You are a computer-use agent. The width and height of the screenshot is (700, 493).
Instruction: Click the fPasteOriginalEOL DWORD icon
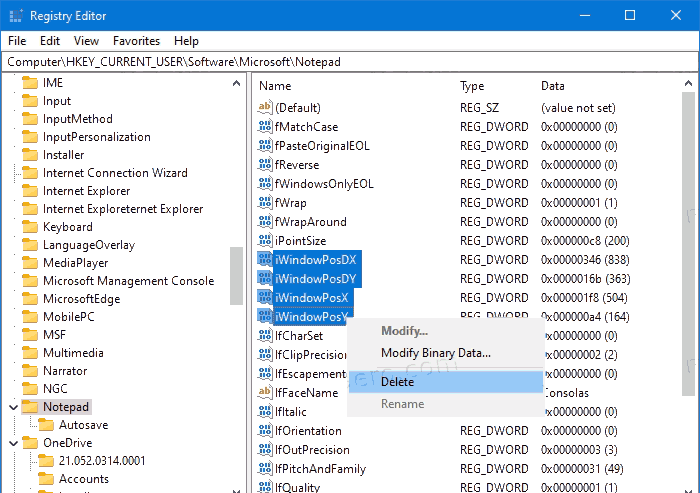264,146
